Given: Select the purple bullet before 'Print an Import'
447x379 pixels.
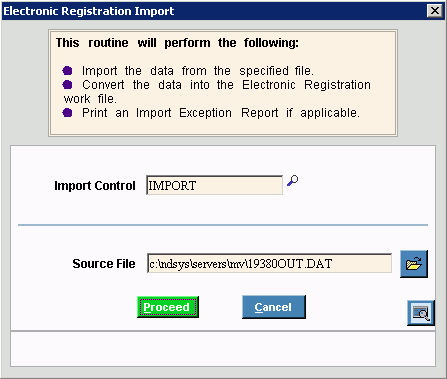Looking at the screenshot, I should point(67,113).
